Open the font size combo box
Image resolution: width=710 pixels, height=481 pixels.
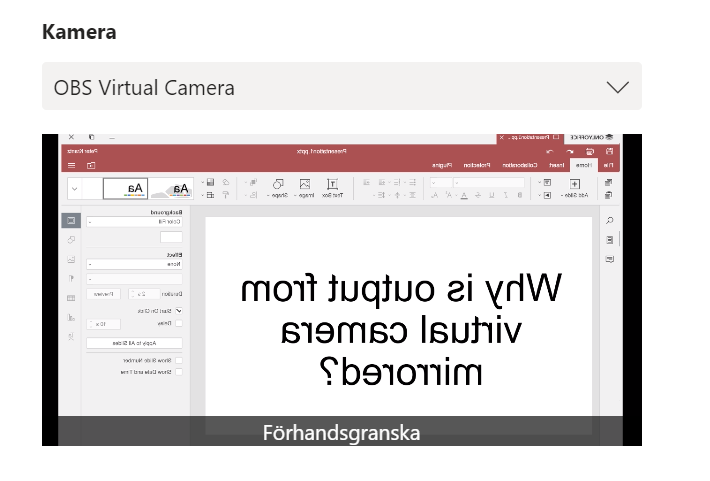(x=441, y=183)
